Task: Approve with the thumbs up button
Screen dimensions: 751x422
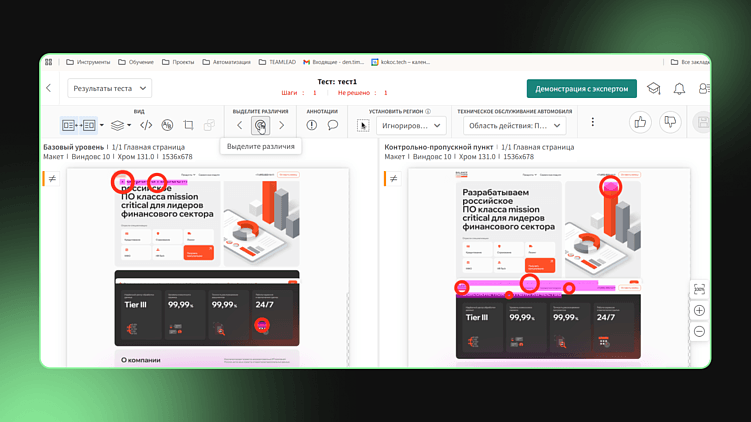Action: (640, 123)
